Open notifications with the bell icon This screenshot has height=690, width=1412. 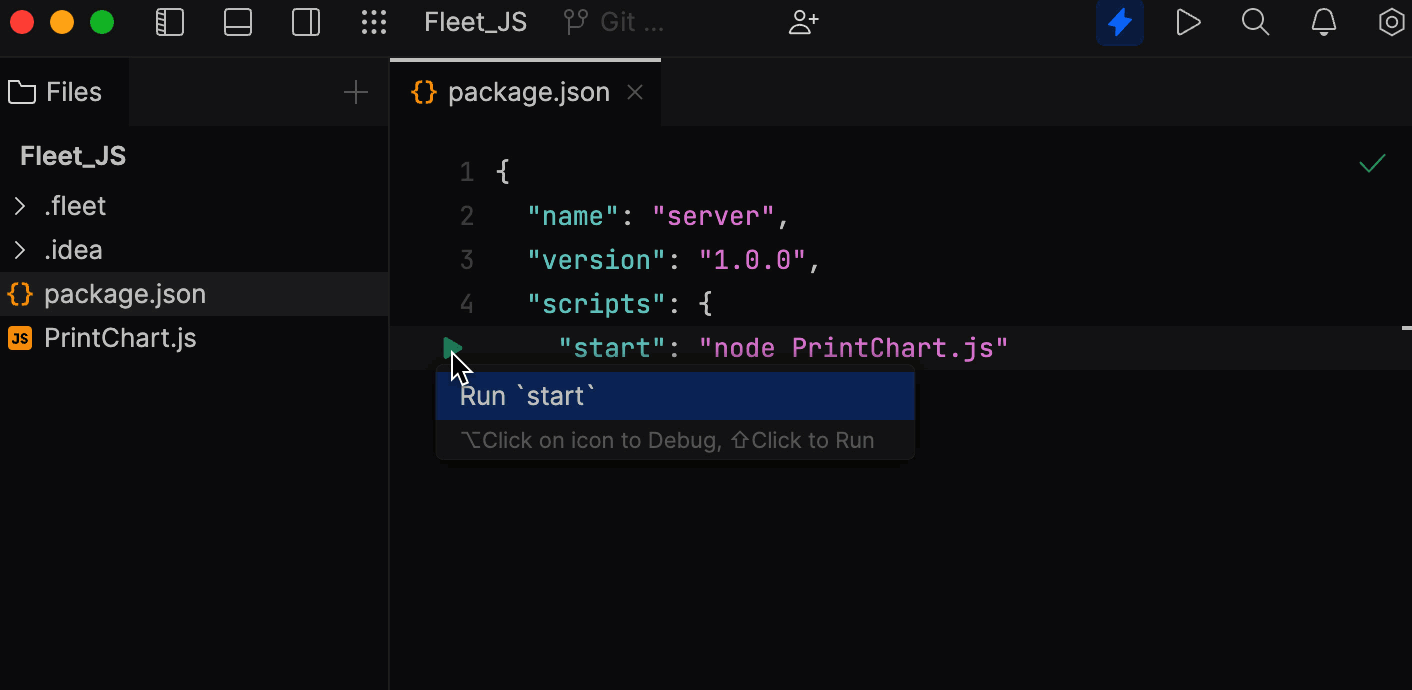(x=1323, y=22)
